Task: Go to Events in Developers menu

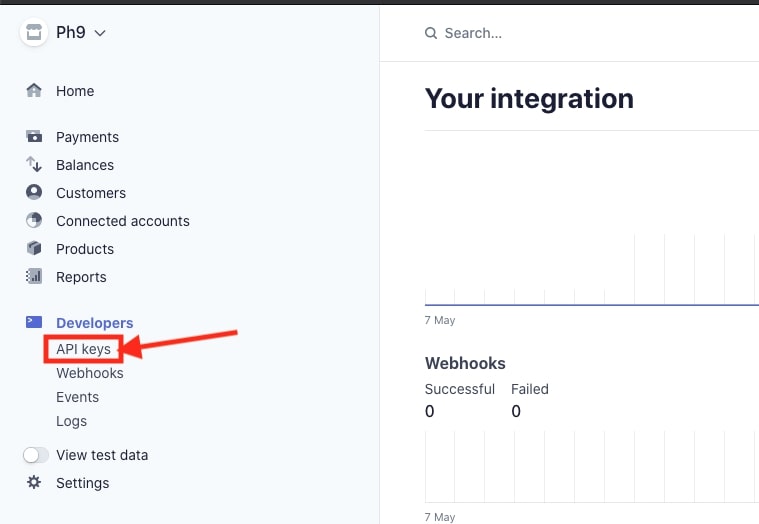Action: (77, 397)
